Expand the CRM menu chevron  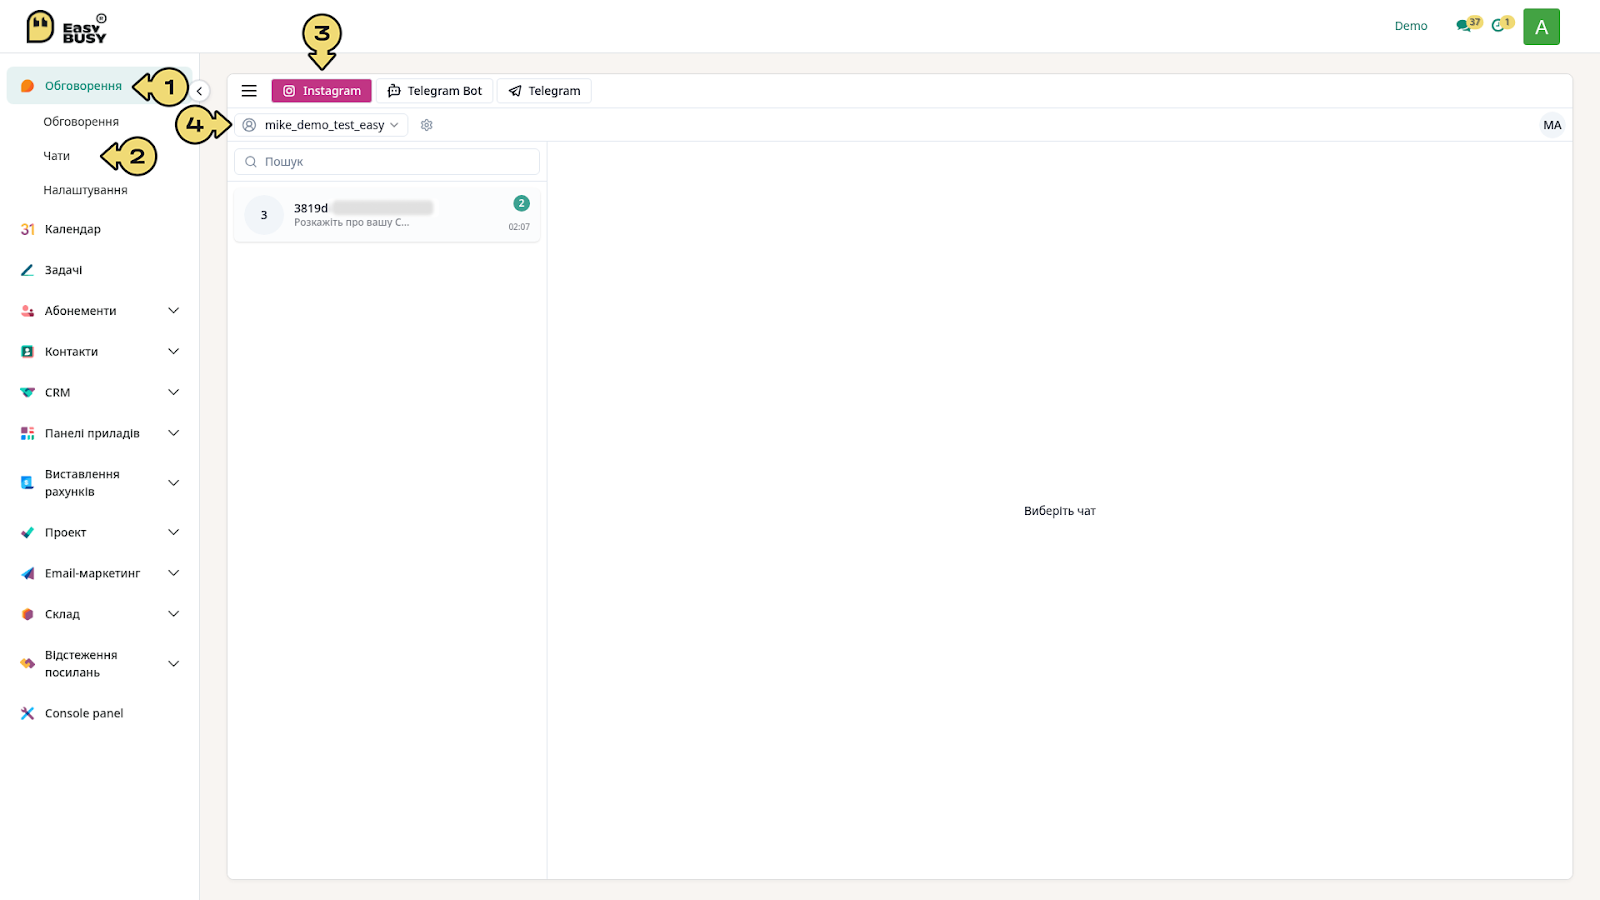[173, 393]
